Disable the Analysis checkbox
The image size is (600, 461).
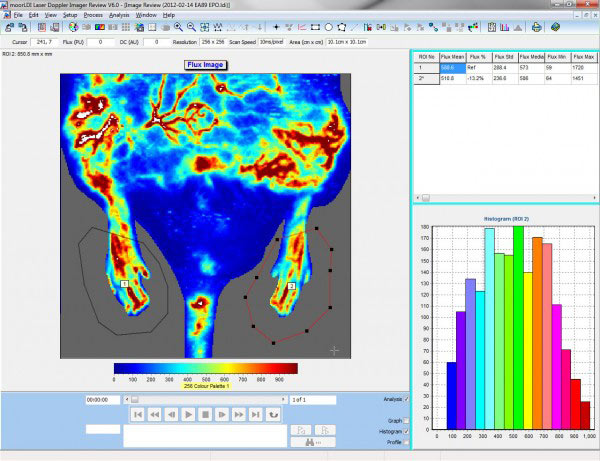(408, 399)
